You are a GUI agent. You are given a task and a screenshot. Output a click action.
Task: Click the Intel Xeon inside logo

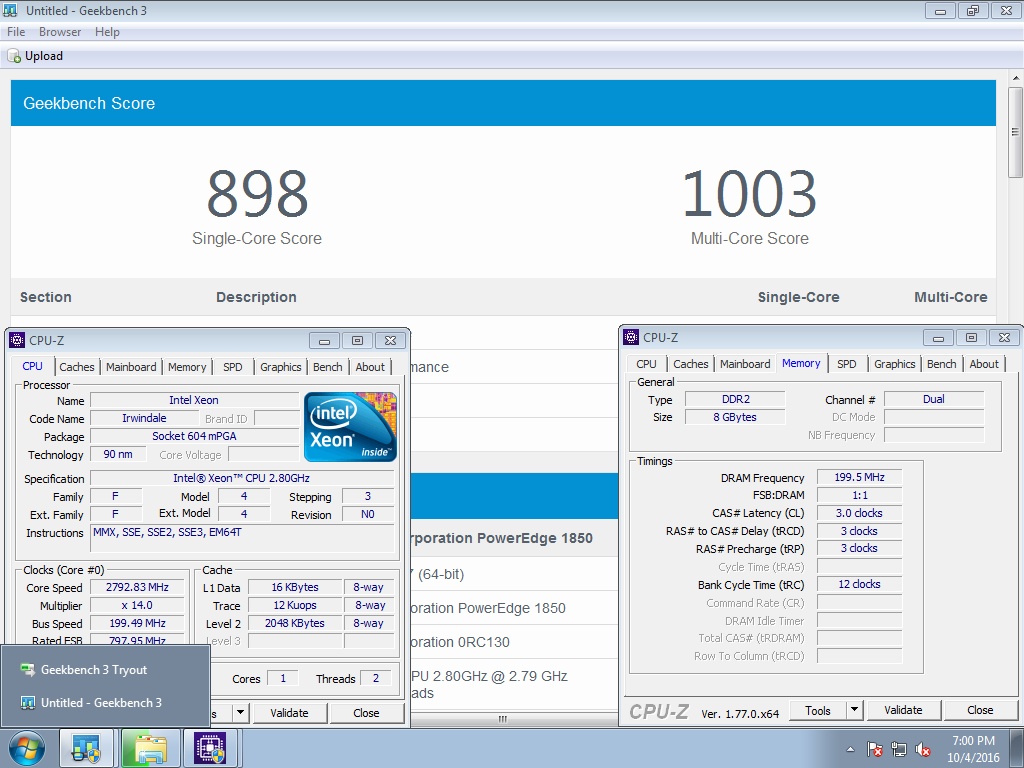350,426
